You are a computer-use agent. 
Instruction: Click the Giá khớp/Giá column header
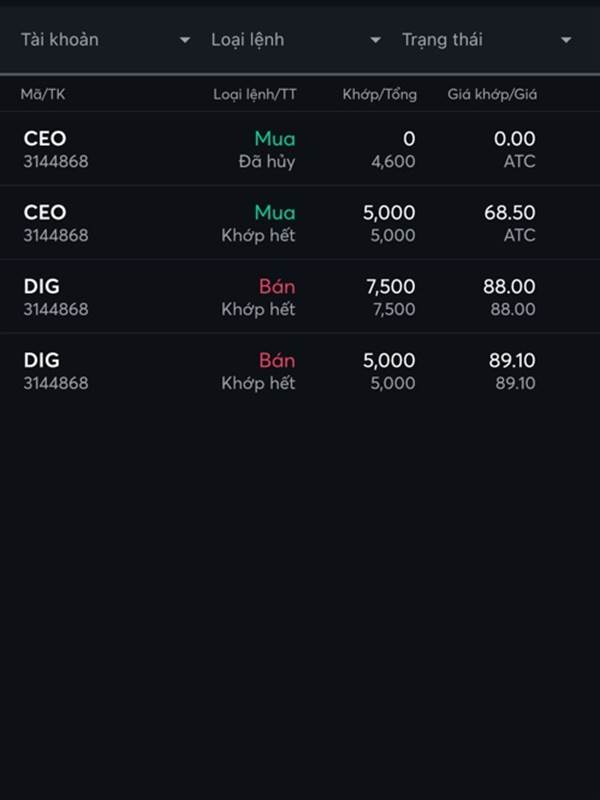(492, 94)
